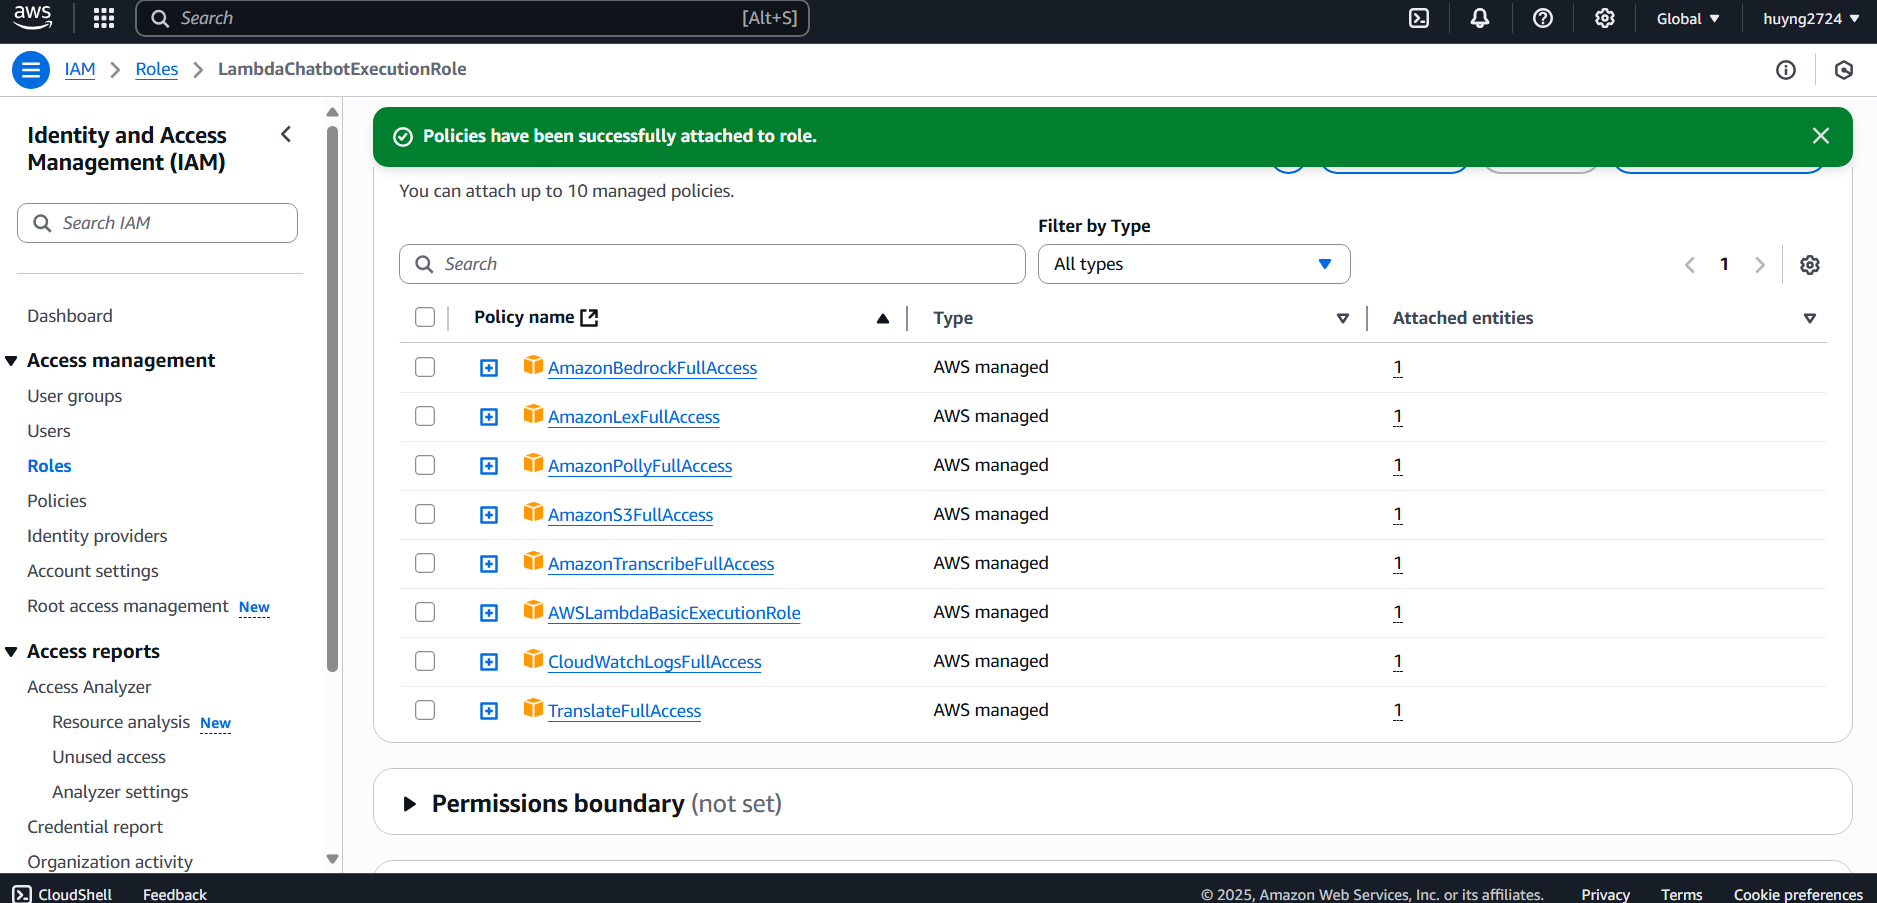Expand the AmazonBedrockFullAccess policy details
1877x903 pixels.
[489, 368]
